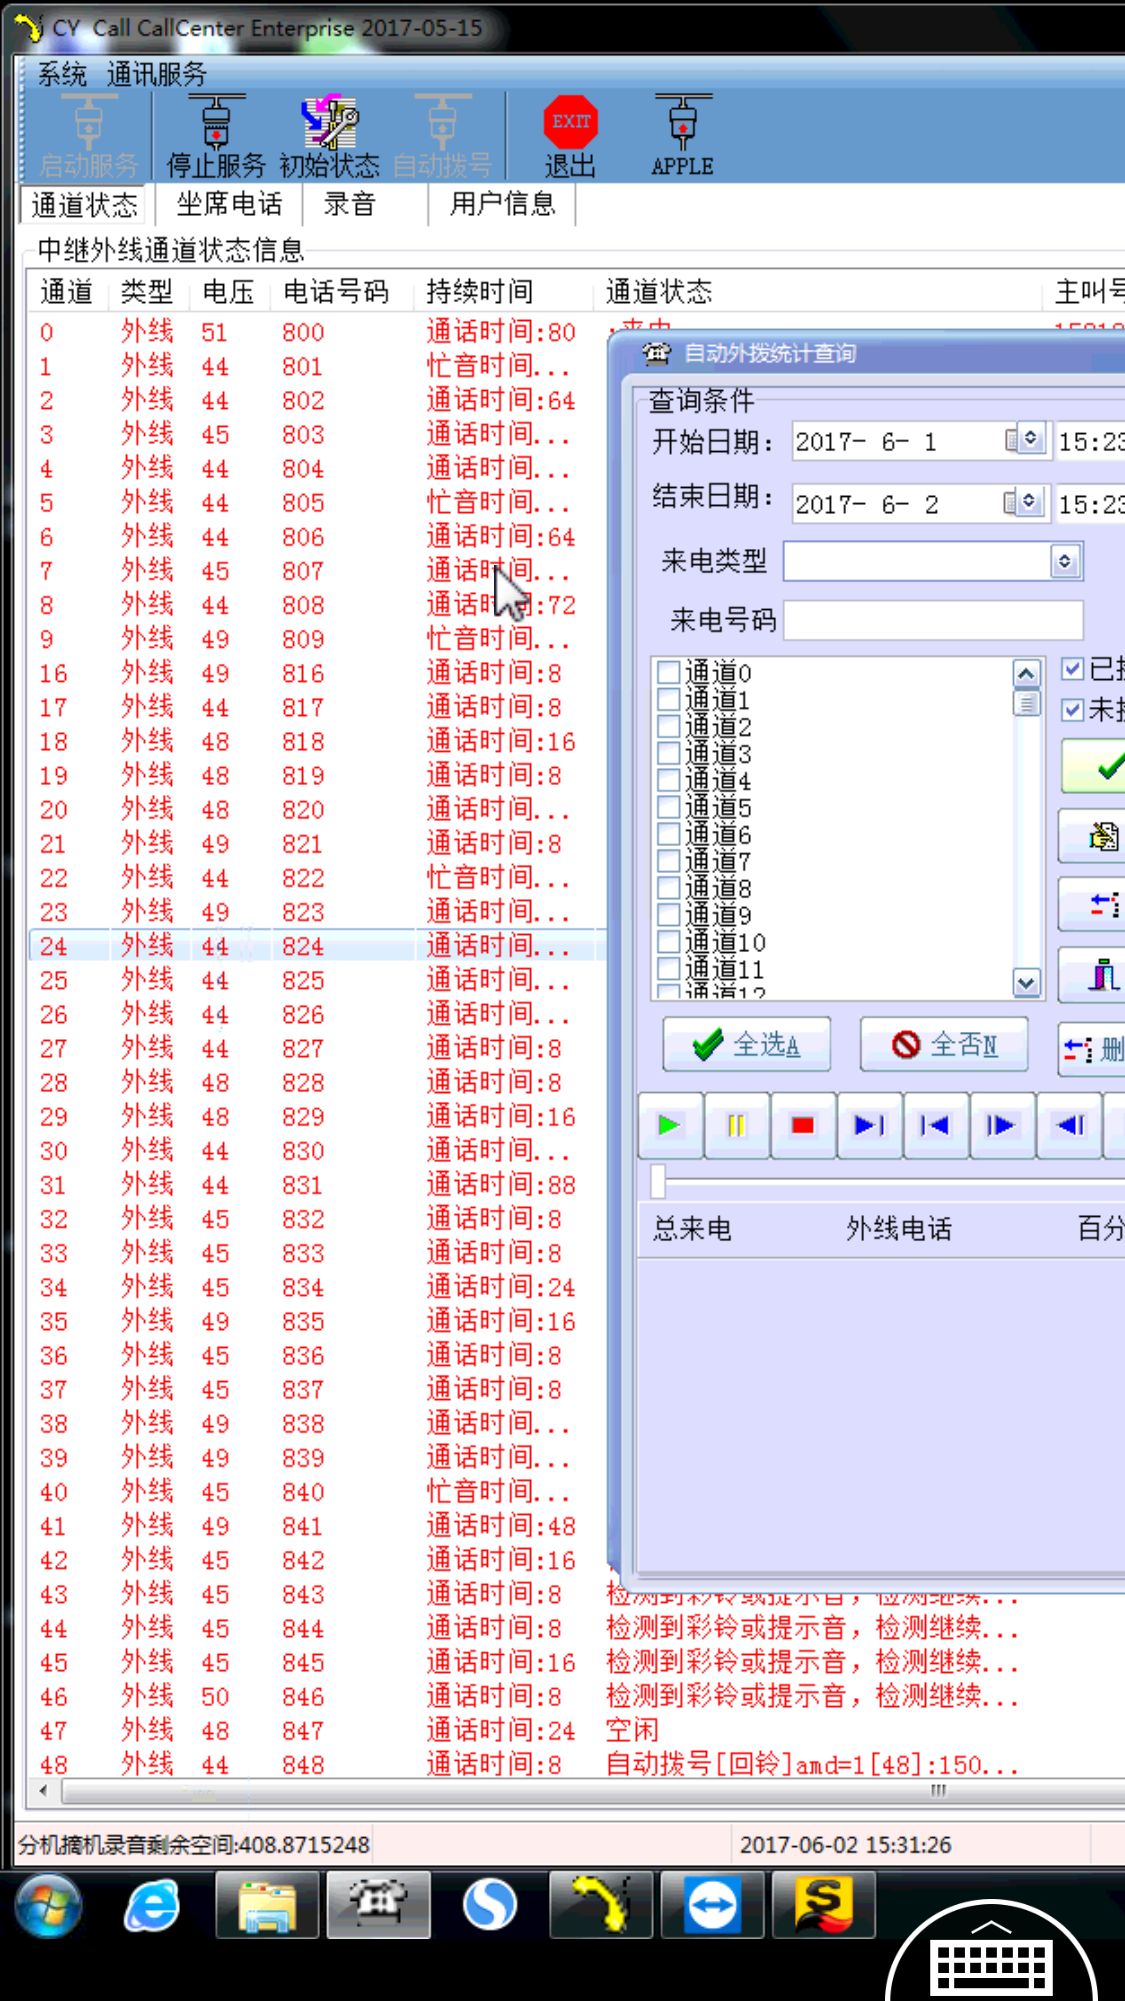Open Windows Start menu orb

(47, 1905)
